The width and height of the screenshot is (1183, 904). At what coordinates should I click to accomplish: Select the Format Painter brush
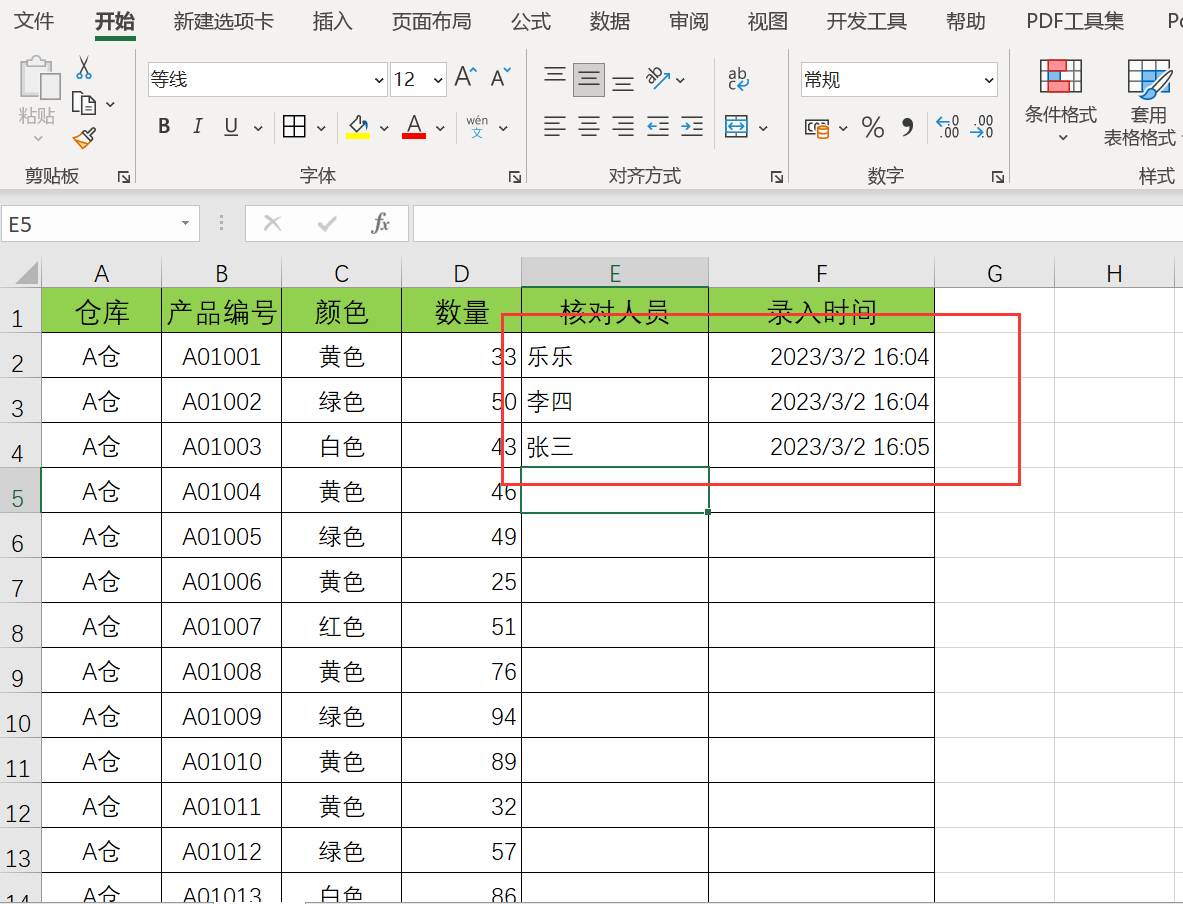(x=84, y=138)
